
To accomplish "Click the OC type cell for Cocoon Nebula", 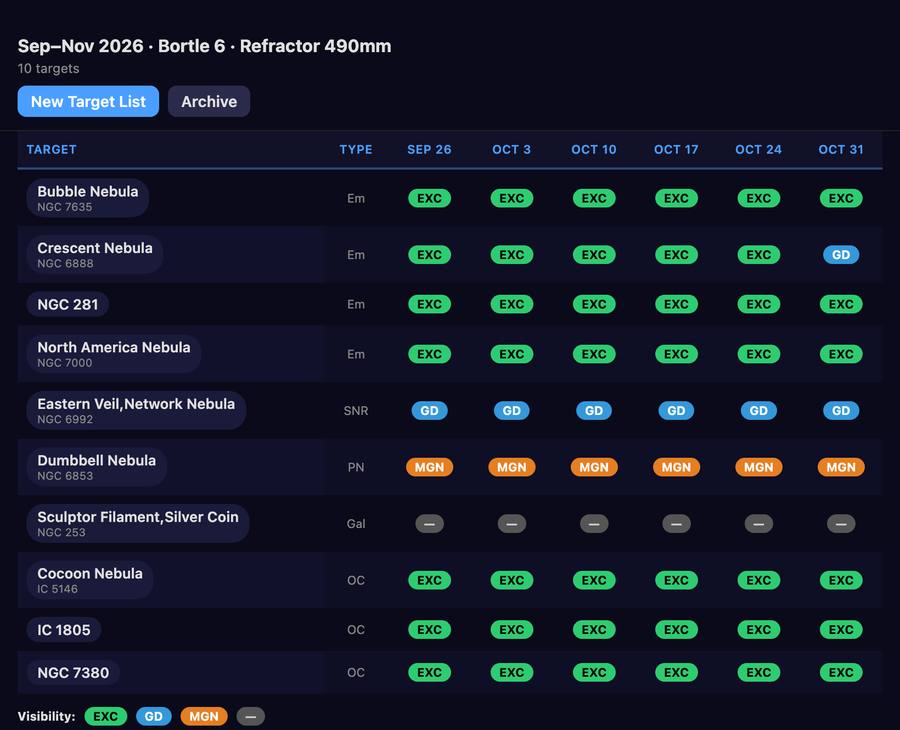I will (x=356, y=580).
